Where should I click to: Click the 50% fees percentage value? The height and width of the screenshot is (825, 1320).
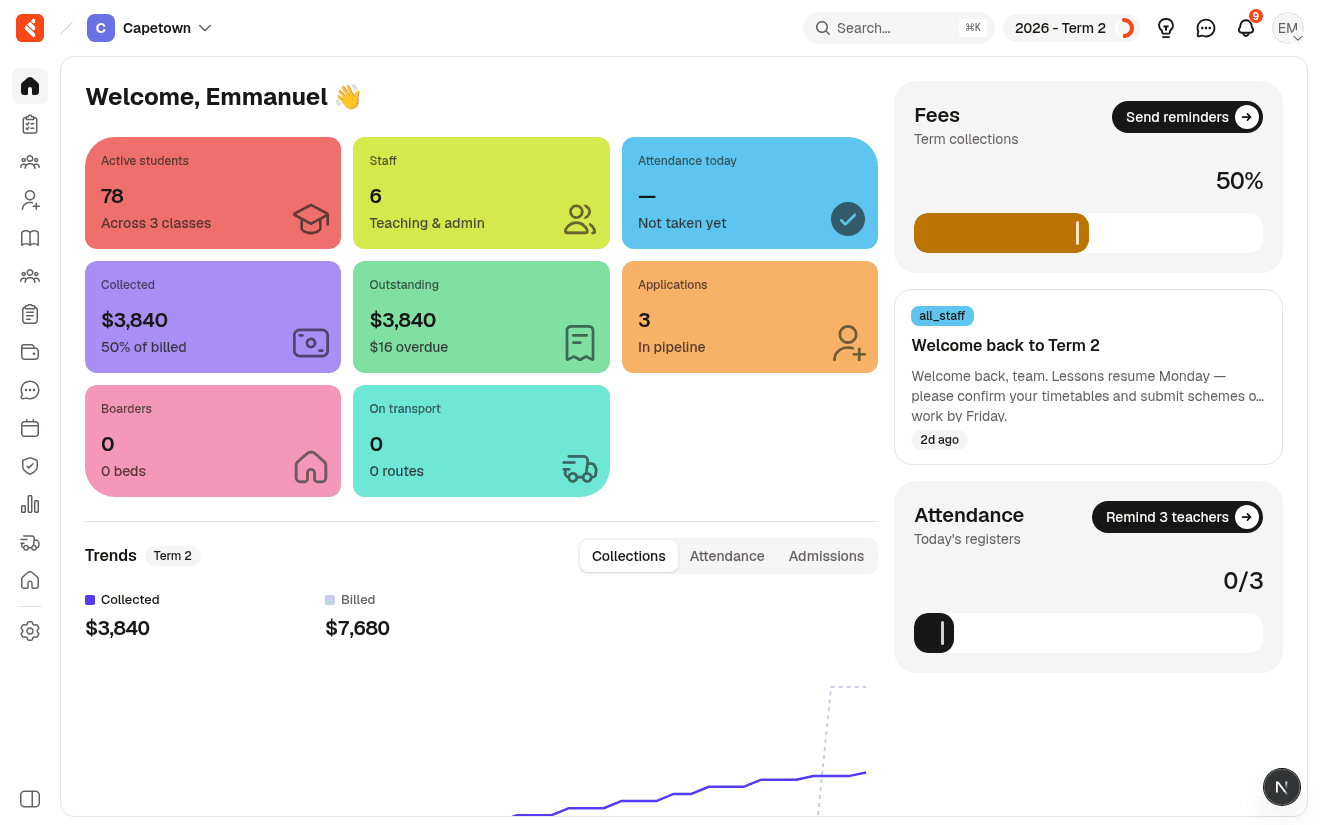[x=1239, y=181]
